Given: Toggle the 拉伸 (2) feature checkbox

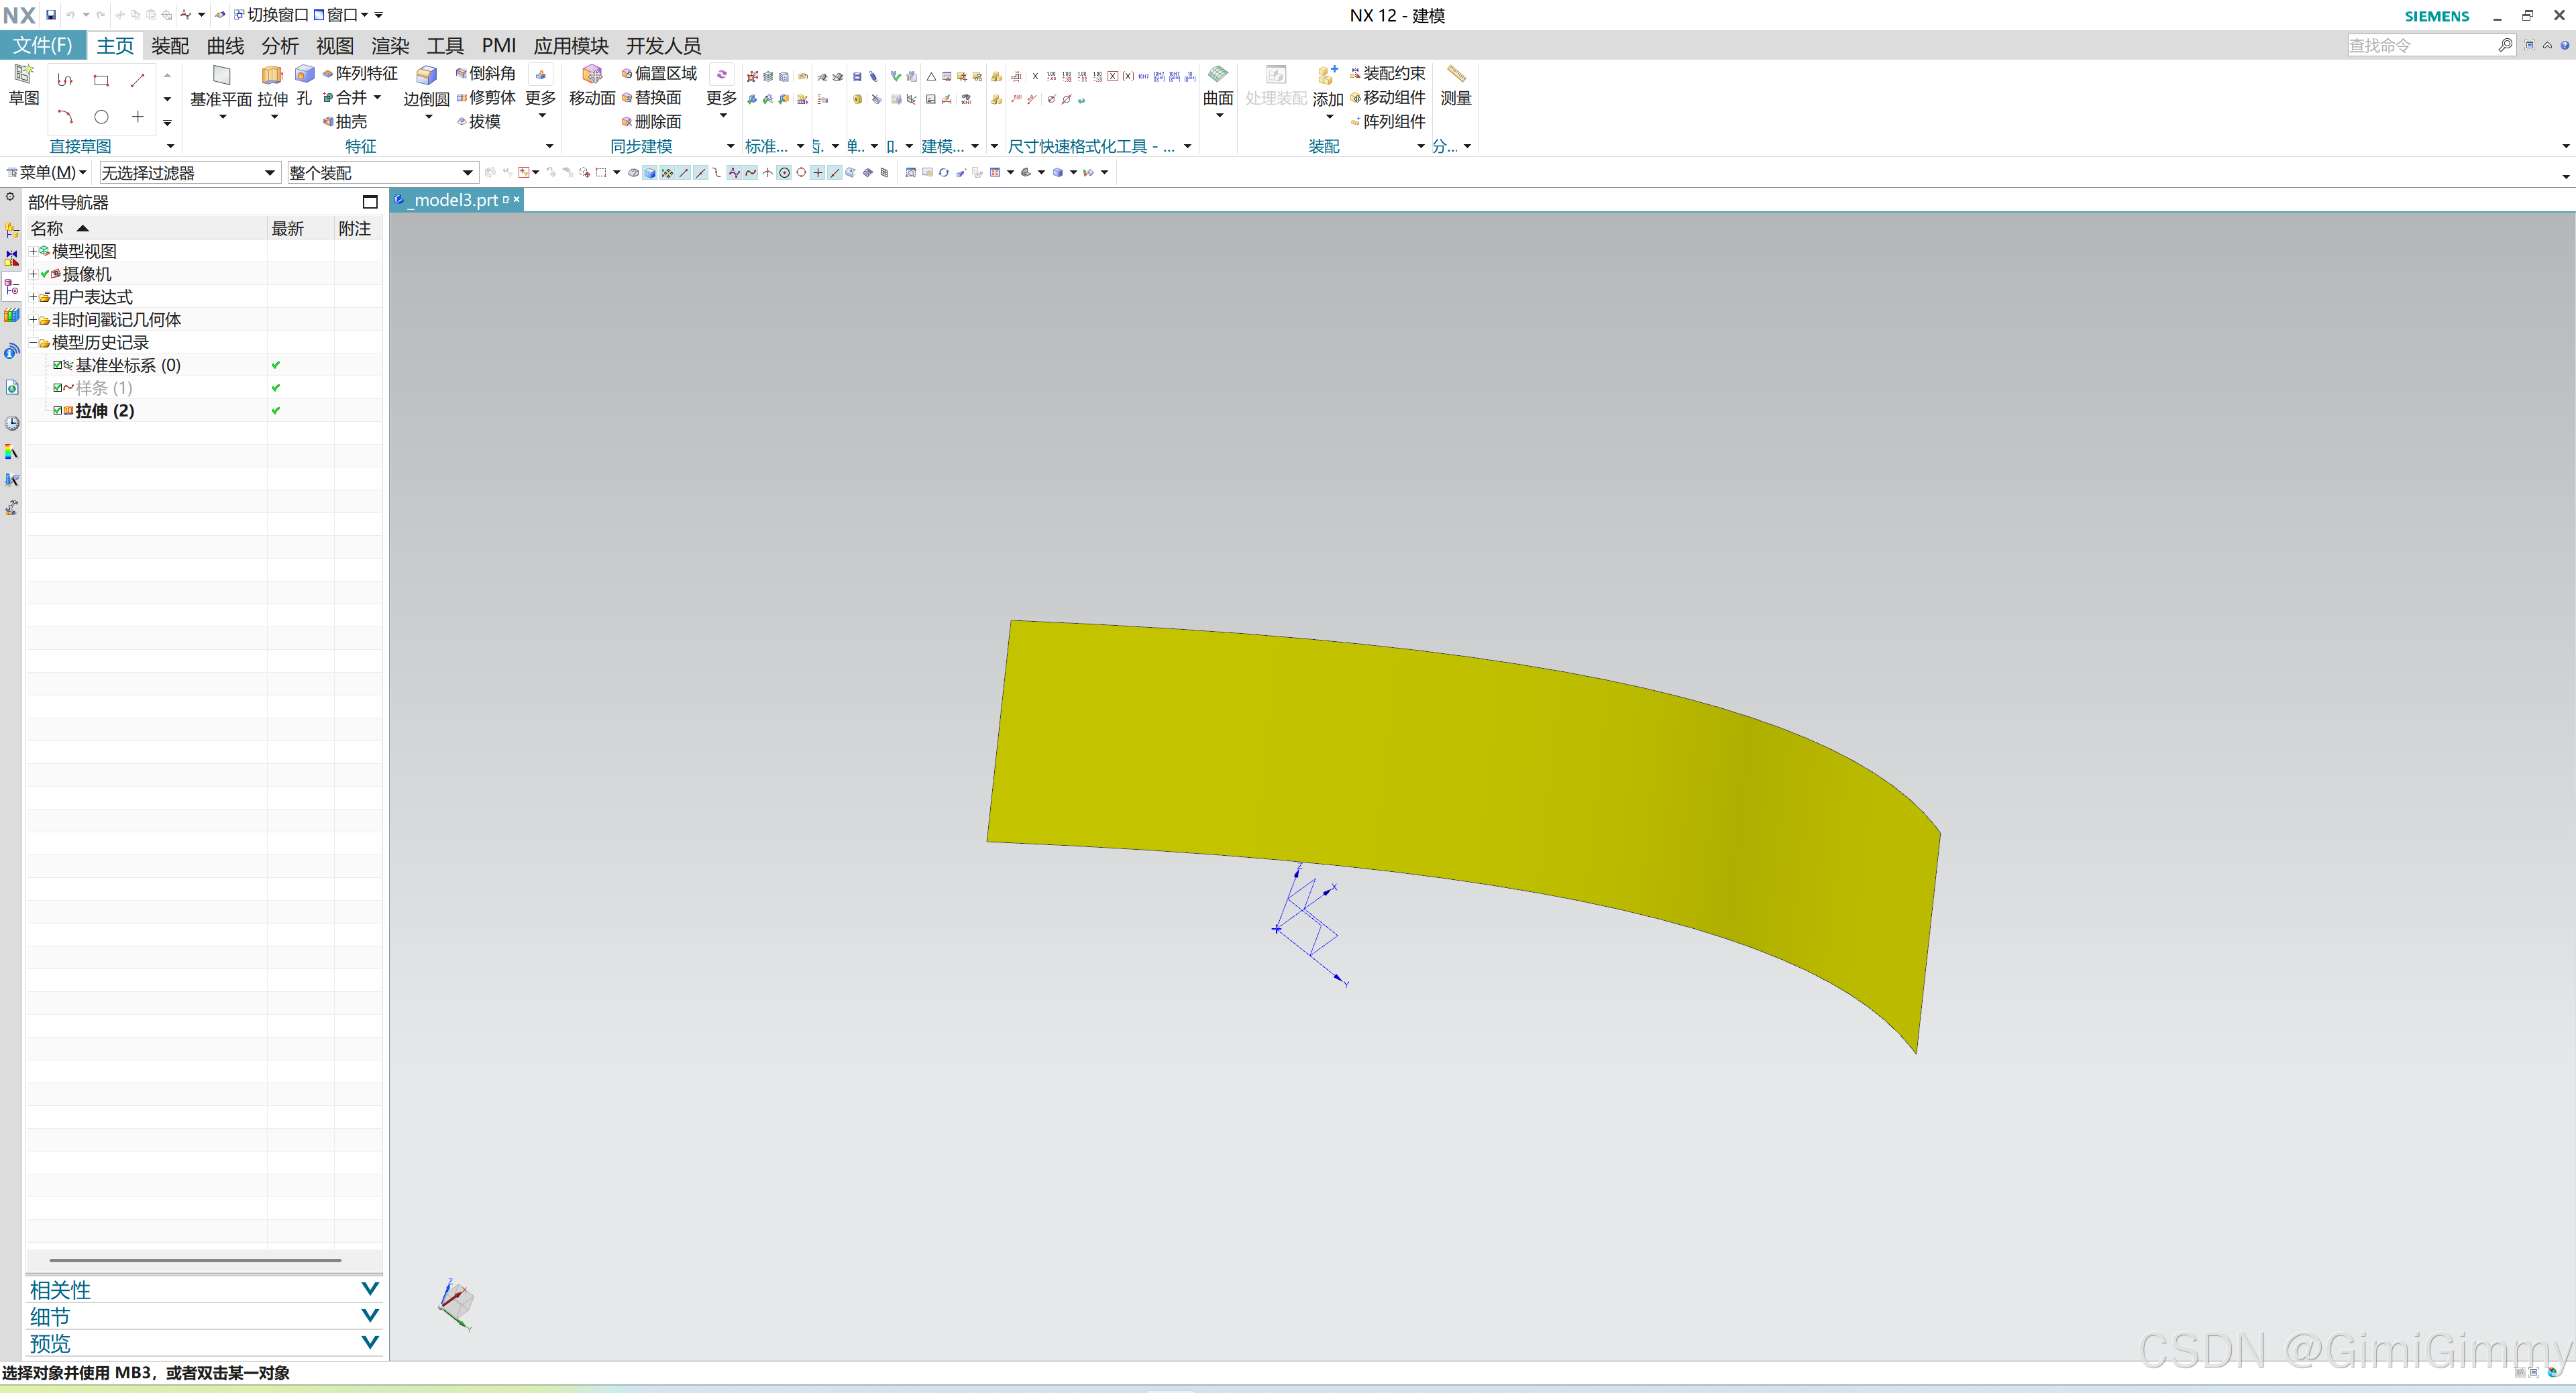Looking at the screenshot, I should tap(58, 411).
